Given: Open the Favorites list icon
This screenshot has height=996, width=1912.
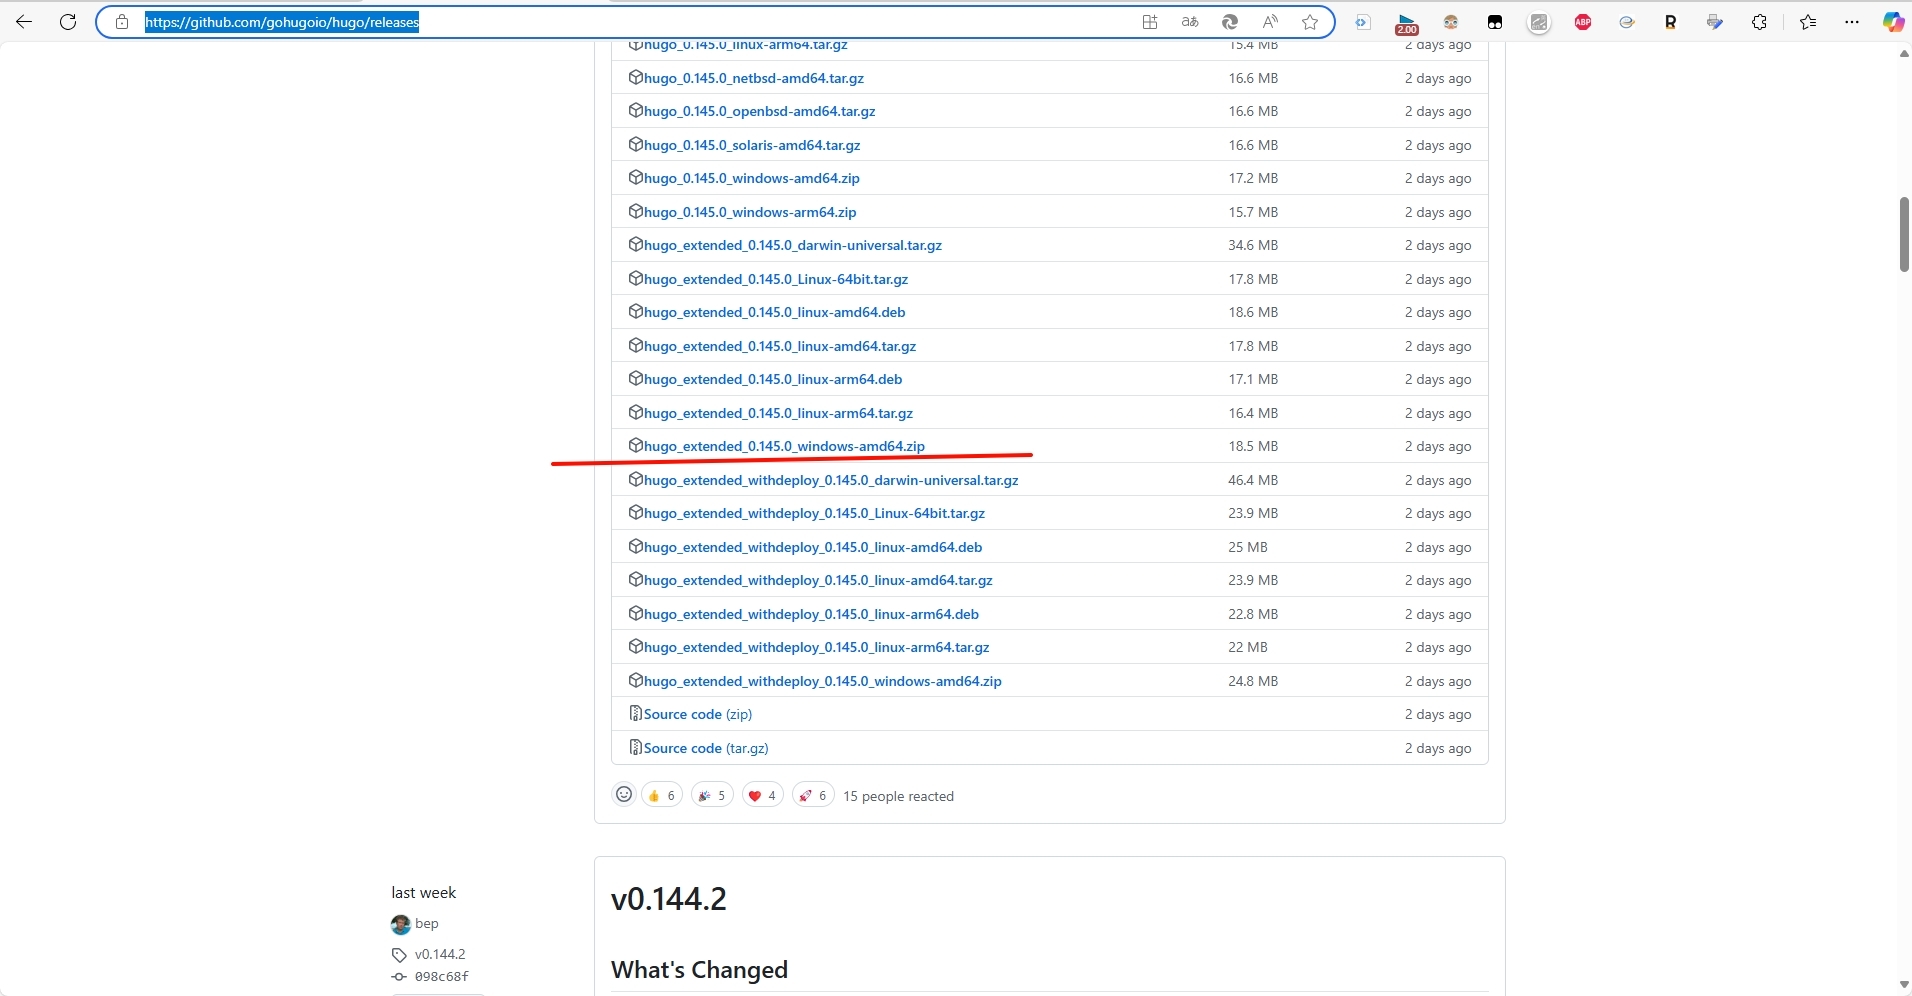Looking at the screenshot, I should [1808, 22].
